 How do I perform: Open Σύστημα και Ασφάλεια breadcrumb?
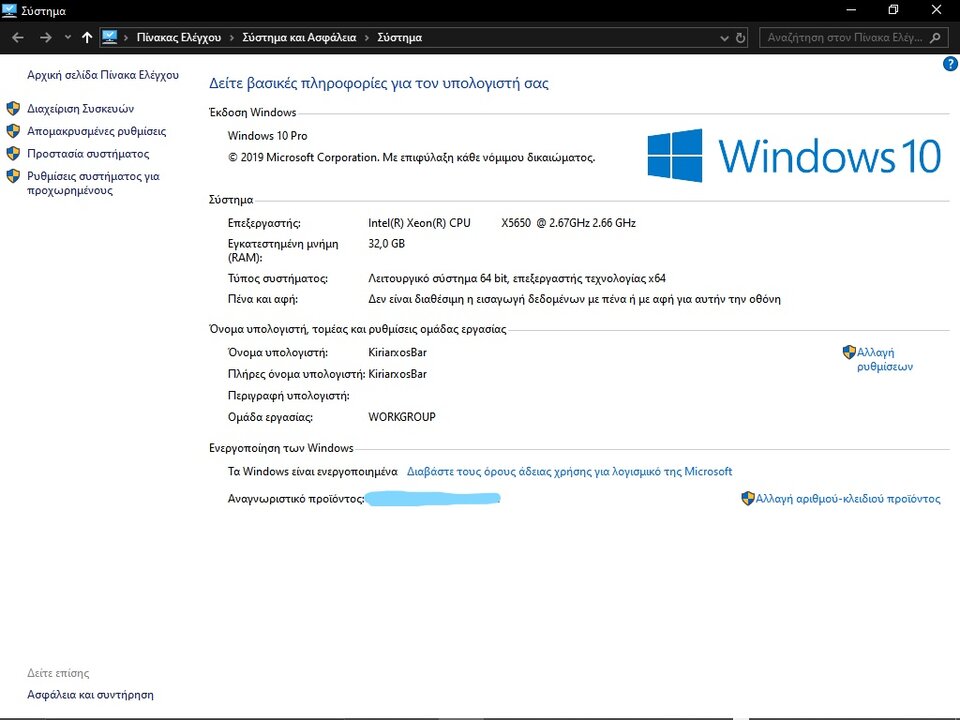tap(299, 38)
